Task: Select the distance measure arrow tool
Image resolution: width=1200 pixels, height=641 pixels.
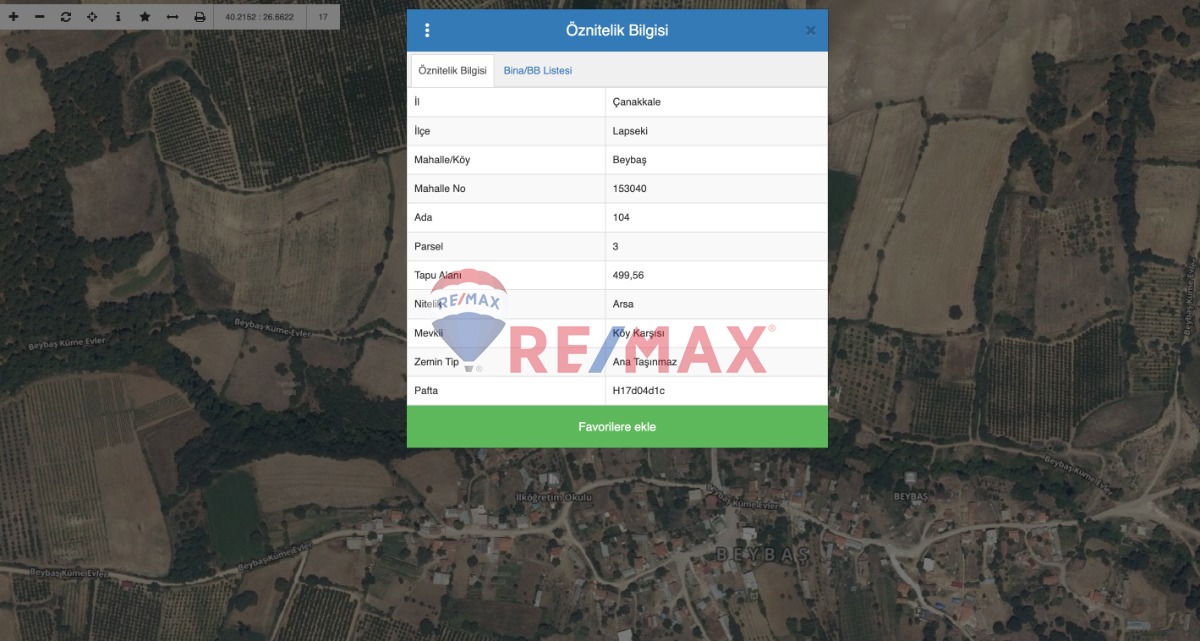Action: (x=172, y=17)
